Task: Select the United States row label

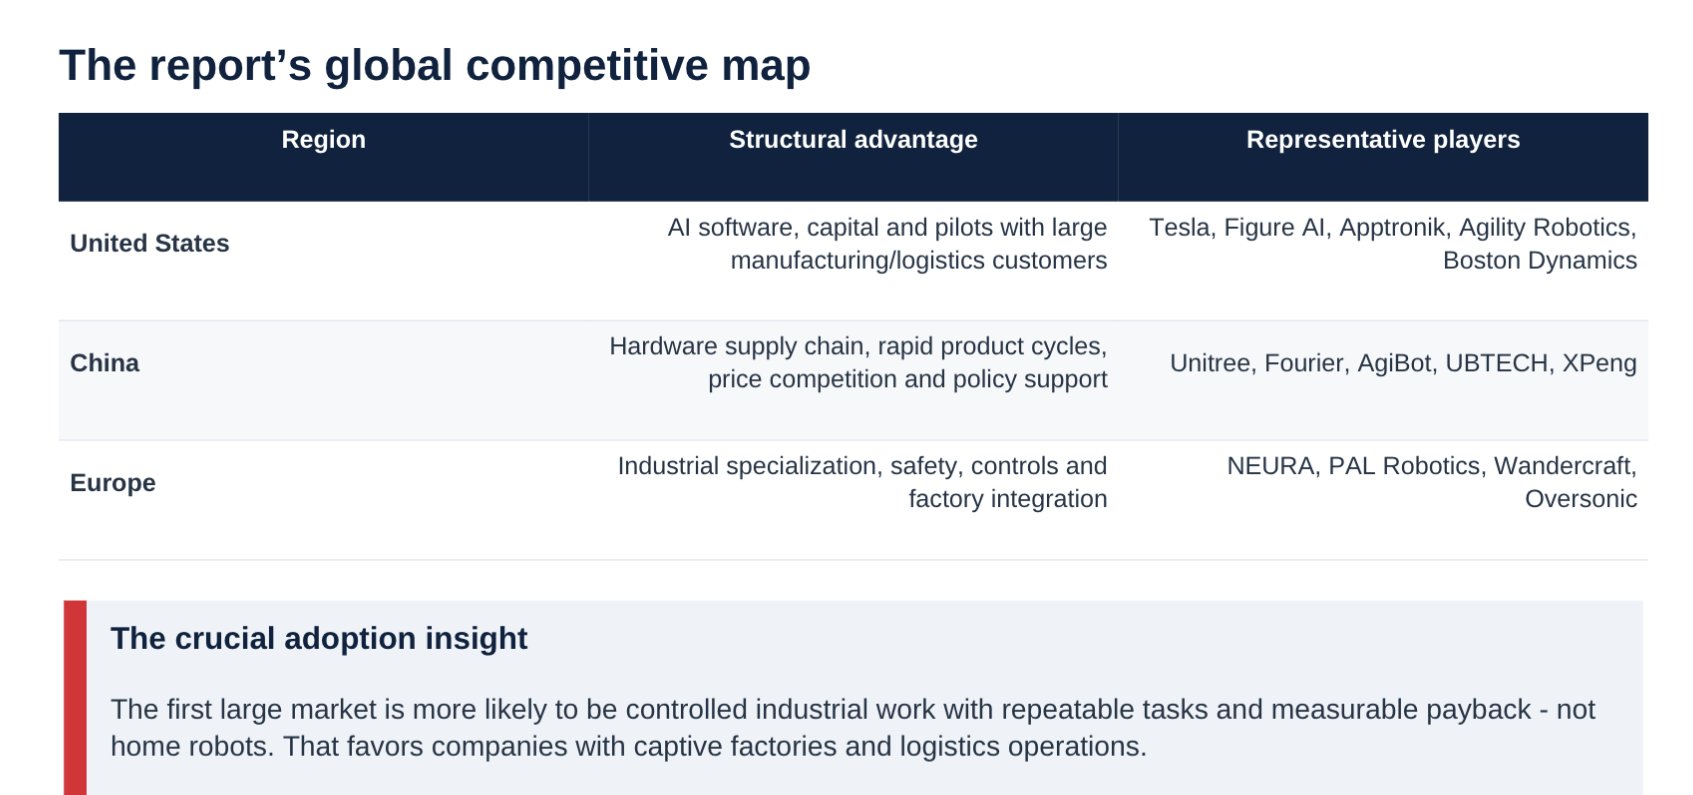Action: tap(150, 243)
